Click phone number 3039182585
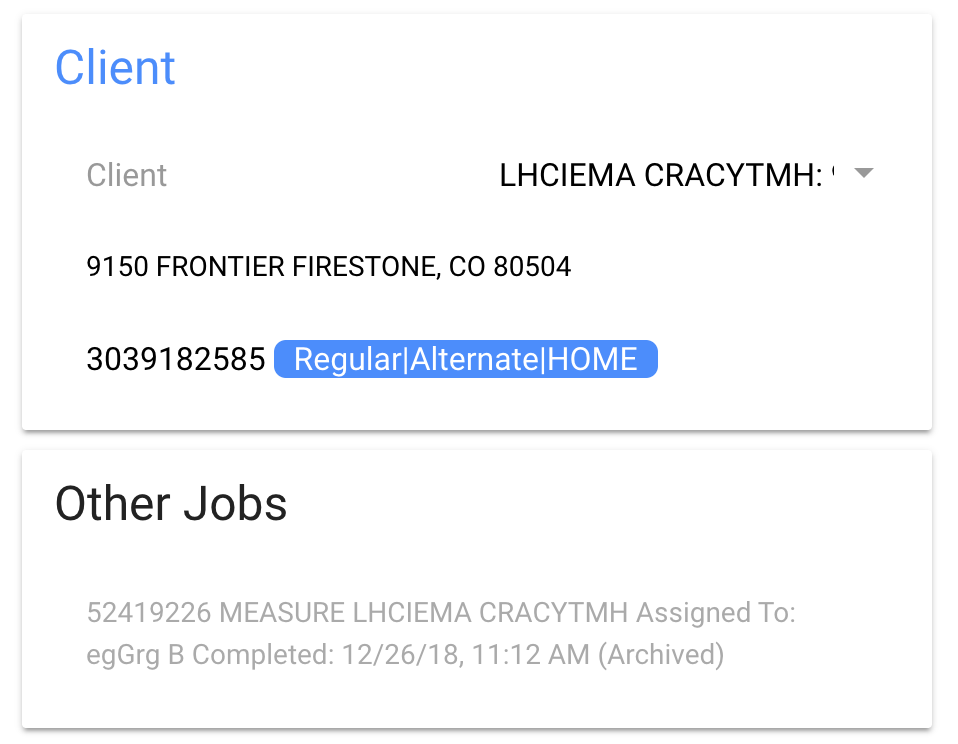This screenshot has width=958, height=744. pos(175,358)
